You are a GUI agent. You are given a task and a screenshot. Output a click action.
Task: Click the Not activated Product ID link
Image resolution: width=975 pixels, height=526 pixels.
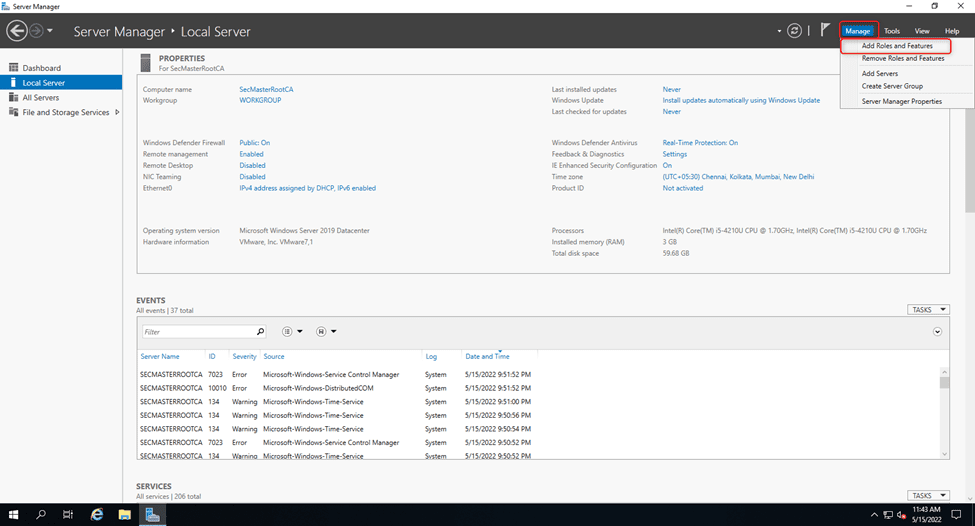tap(682, 188)
